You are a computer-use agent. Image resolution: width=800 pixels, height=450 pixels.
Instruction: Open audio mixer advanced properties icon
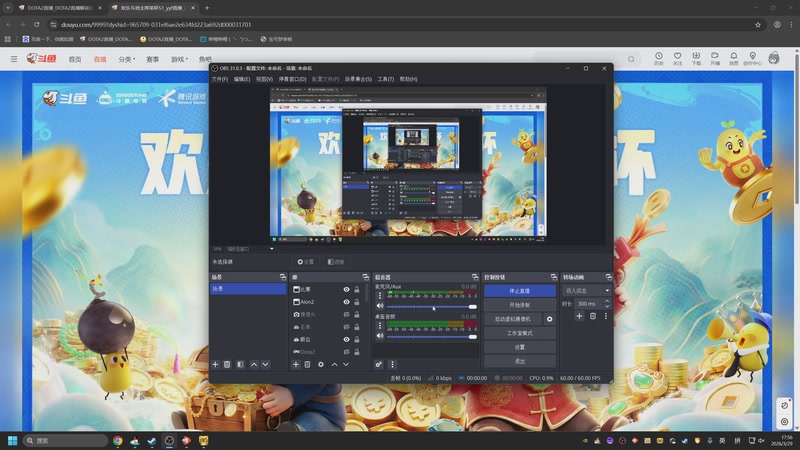(x=379, y=365)
